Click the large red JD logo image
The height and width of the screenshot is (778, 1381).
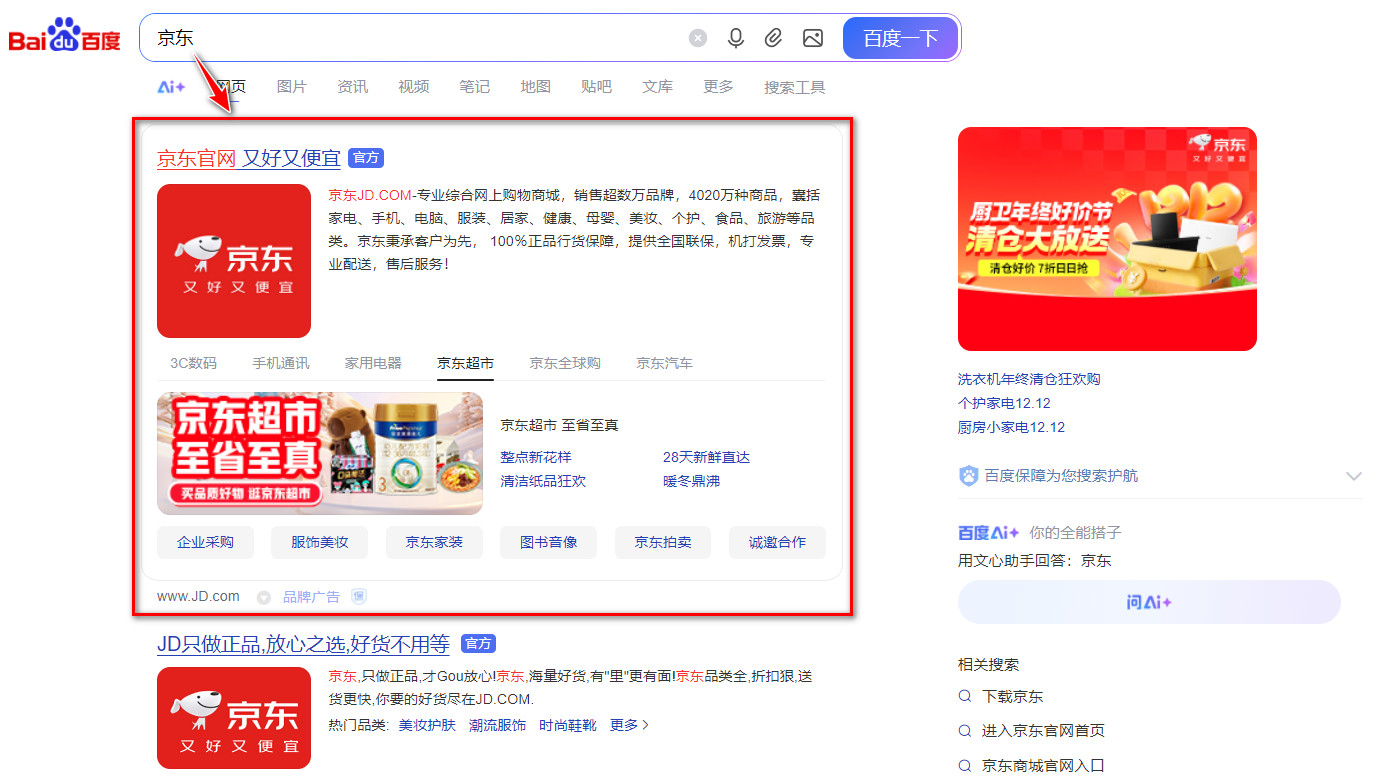[234, 261]
